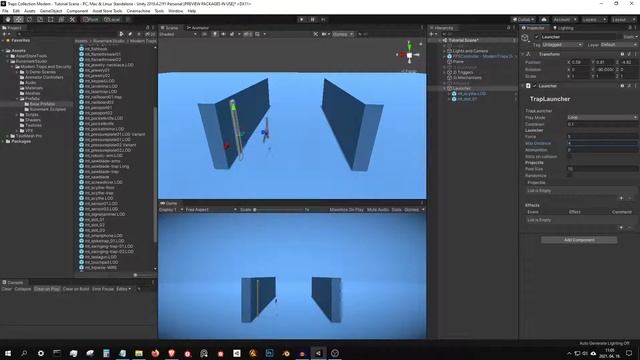Select the Move tool in the toolbar
This screenshot has height=360, width=640.
[18, 20]
